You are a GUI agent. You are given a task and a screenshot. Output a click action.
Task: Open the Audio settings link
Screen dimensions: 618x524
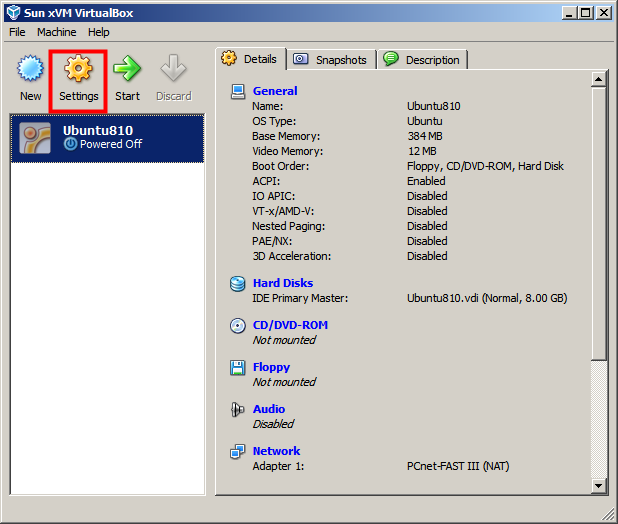(x=269, y=409)
